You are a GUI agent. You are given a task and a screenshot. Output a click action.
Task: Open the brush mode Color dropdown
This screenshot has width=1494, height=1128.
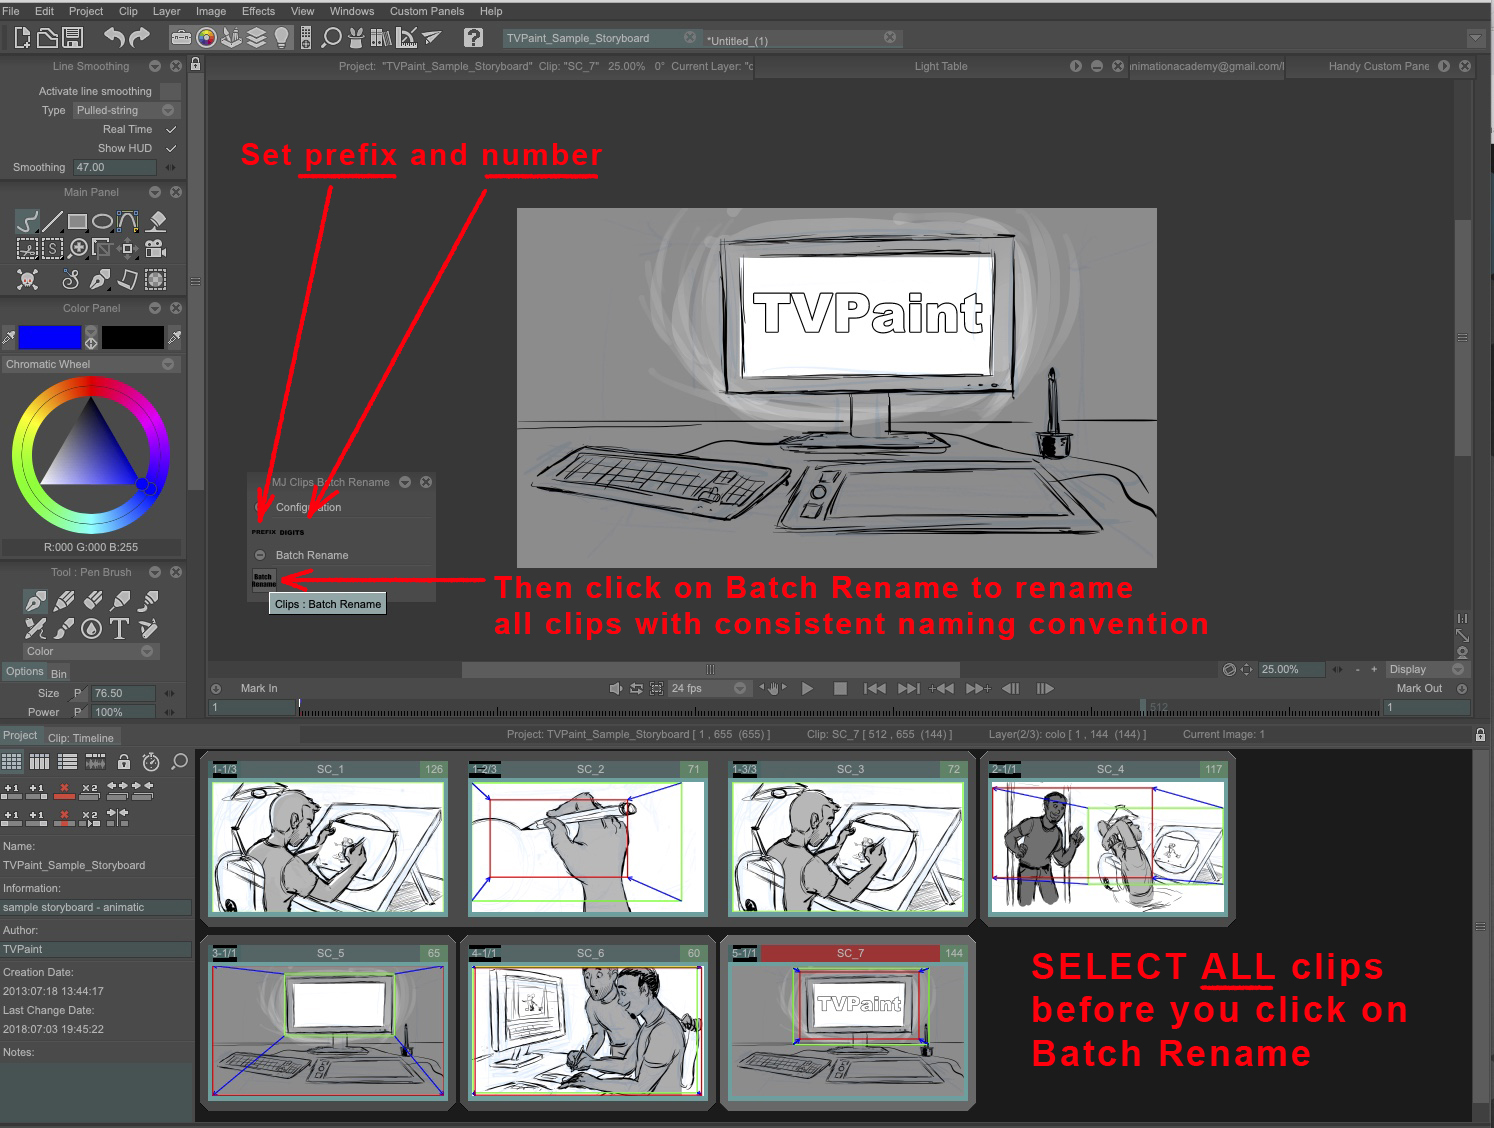tap(90, 651)
